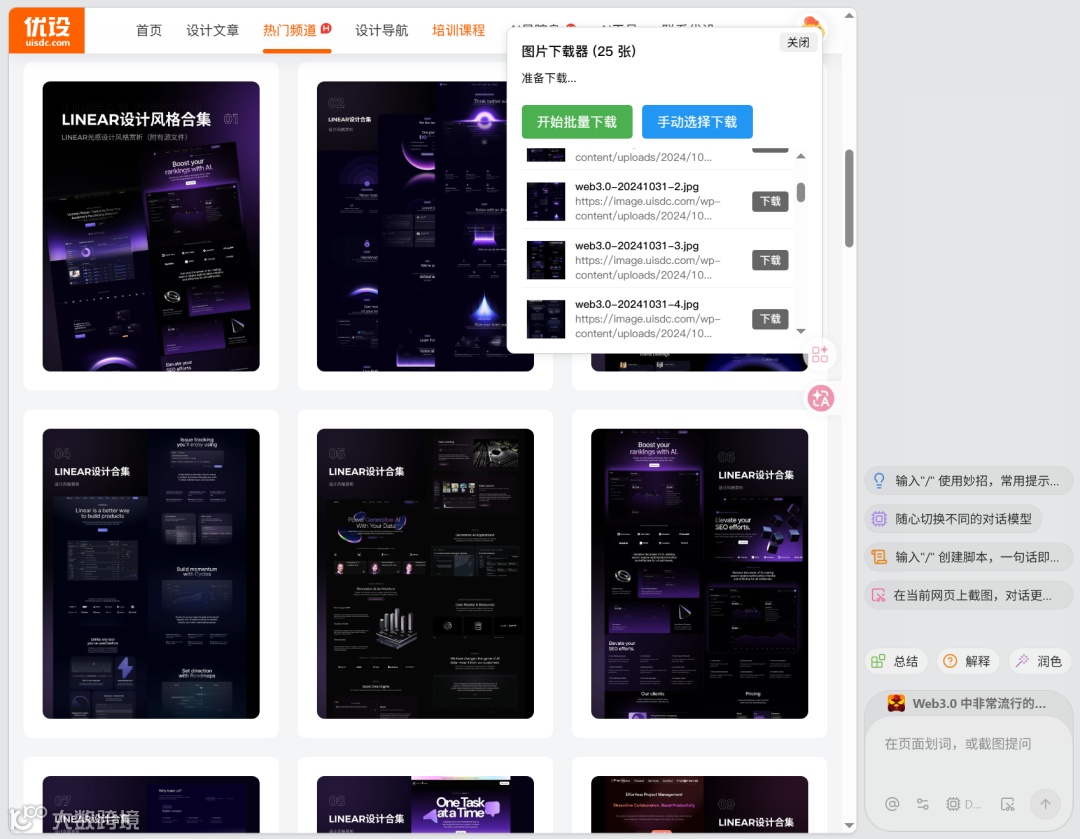Click the page scroll-up arrow at top

(x=849, y=15)
